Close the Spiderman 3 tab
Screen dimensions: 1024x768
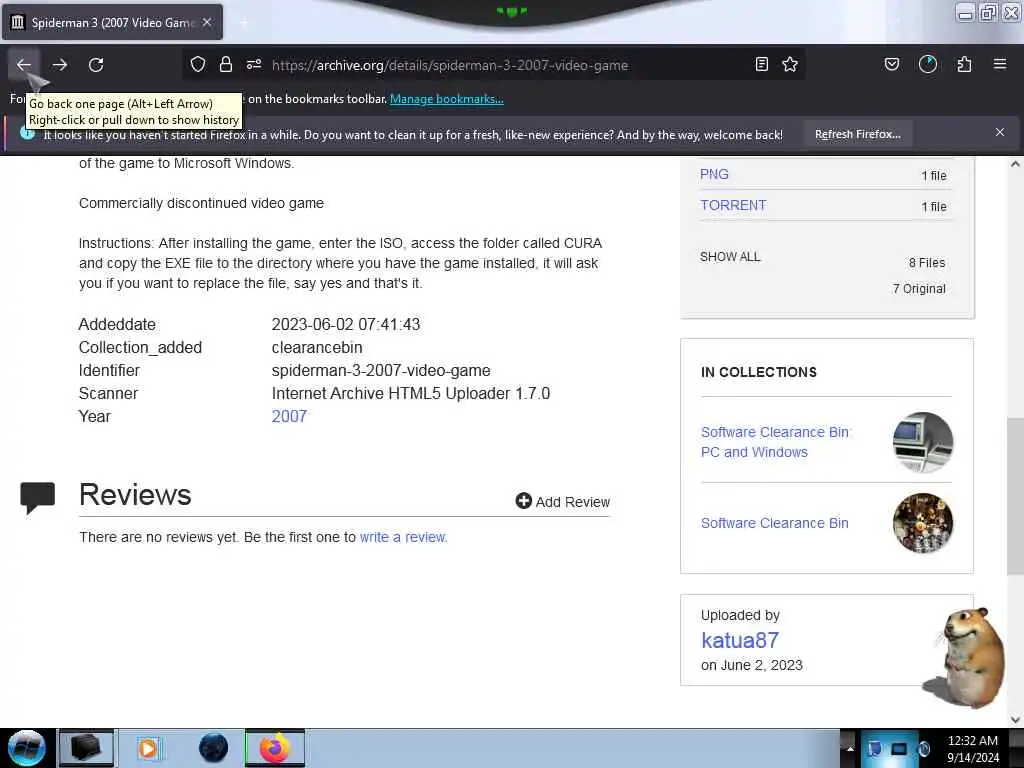coord(207,22)
